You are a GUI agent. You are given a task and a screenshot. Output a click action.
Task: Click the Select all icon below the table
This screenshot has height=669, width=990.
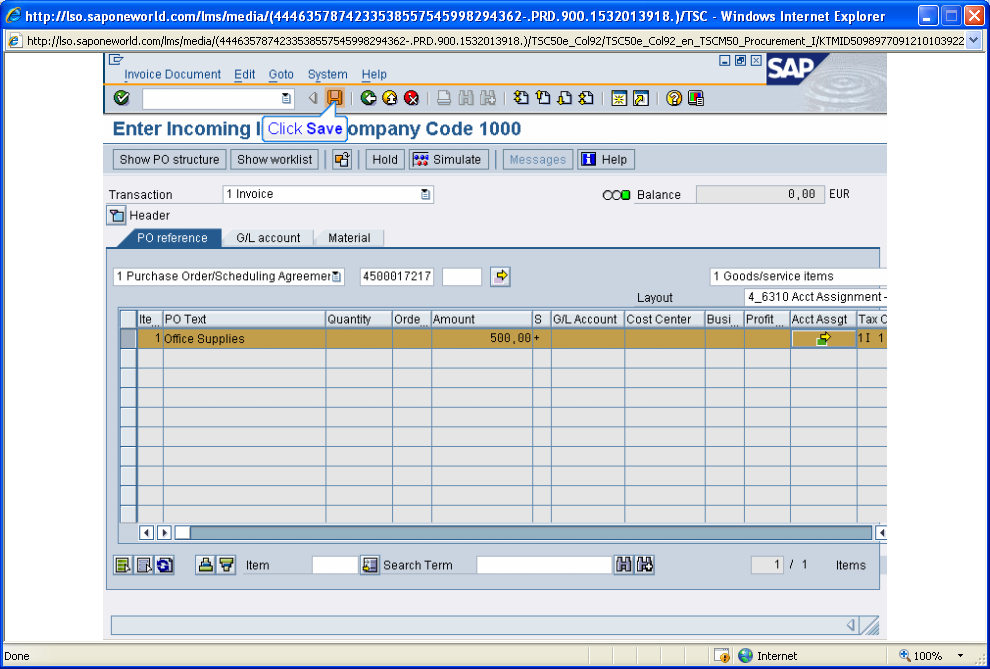(122, 565)
